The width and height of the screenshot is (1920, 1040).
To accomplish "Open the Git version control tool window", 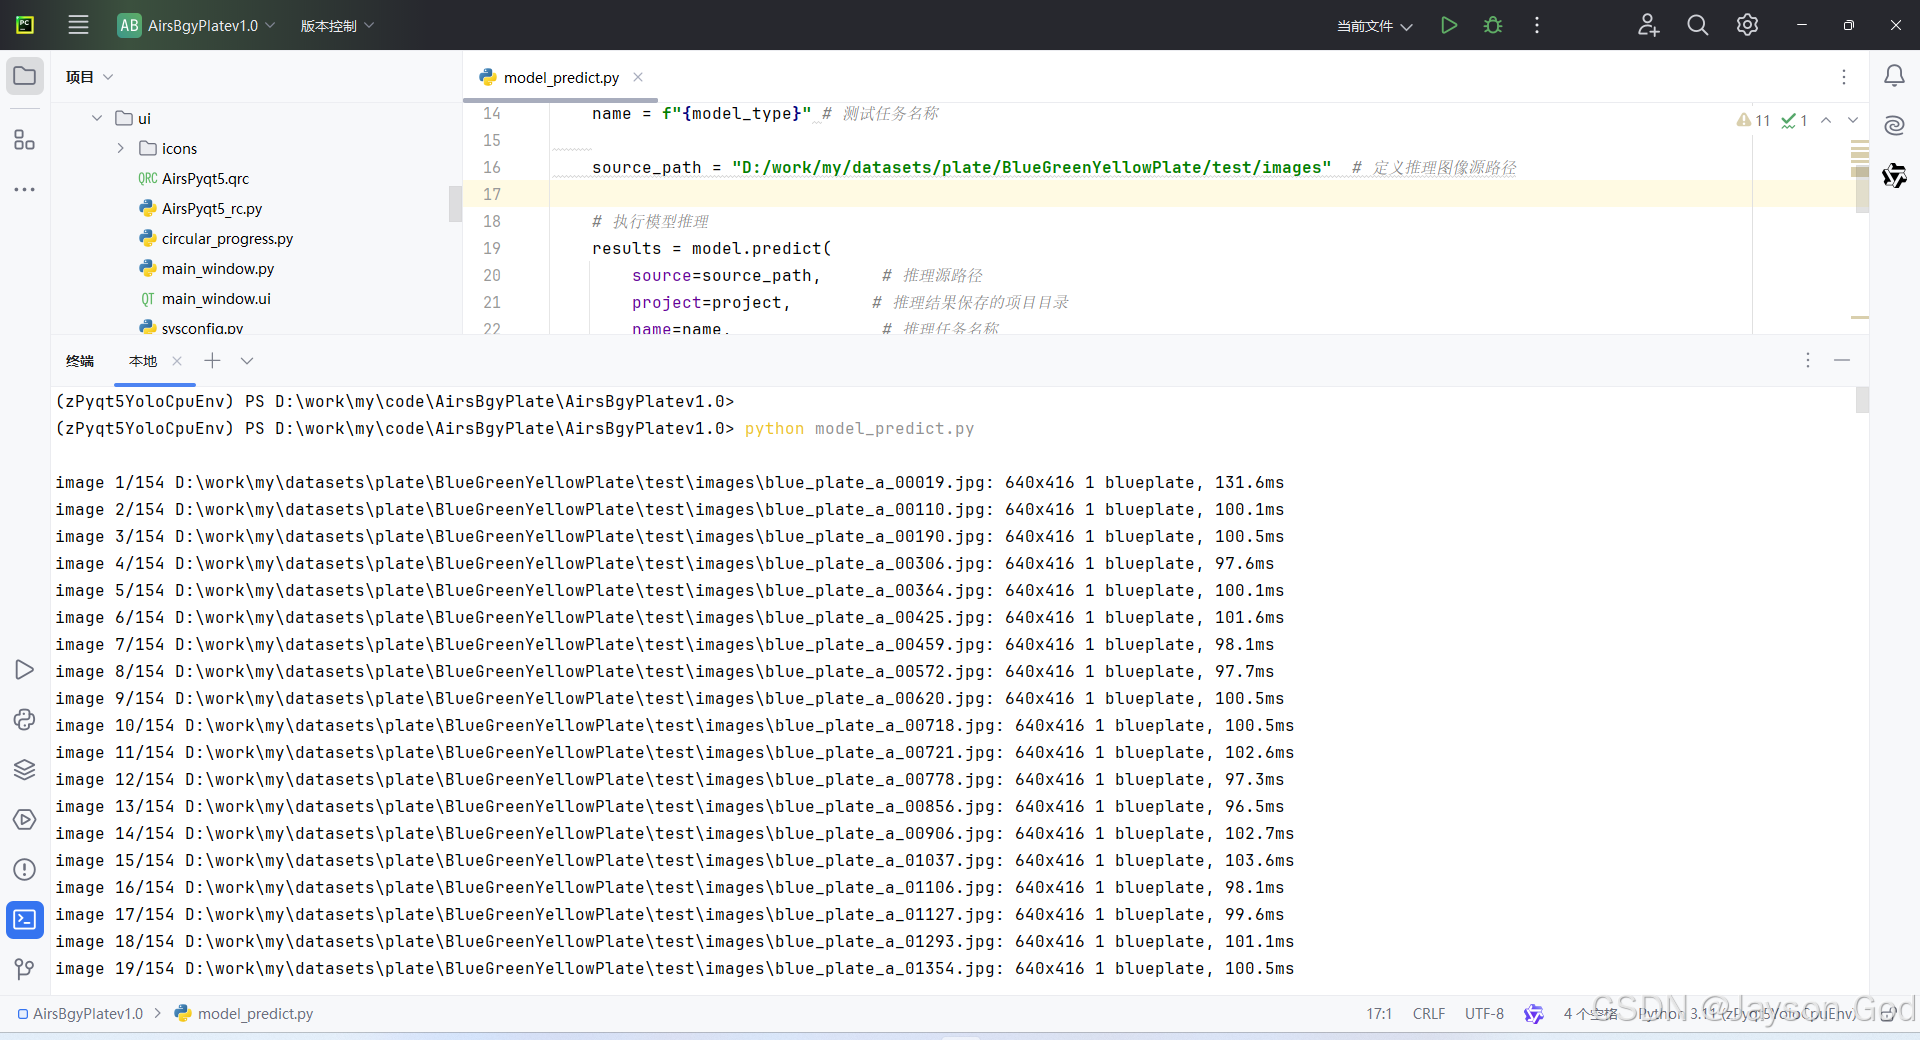I will click(x=24, y=968).
